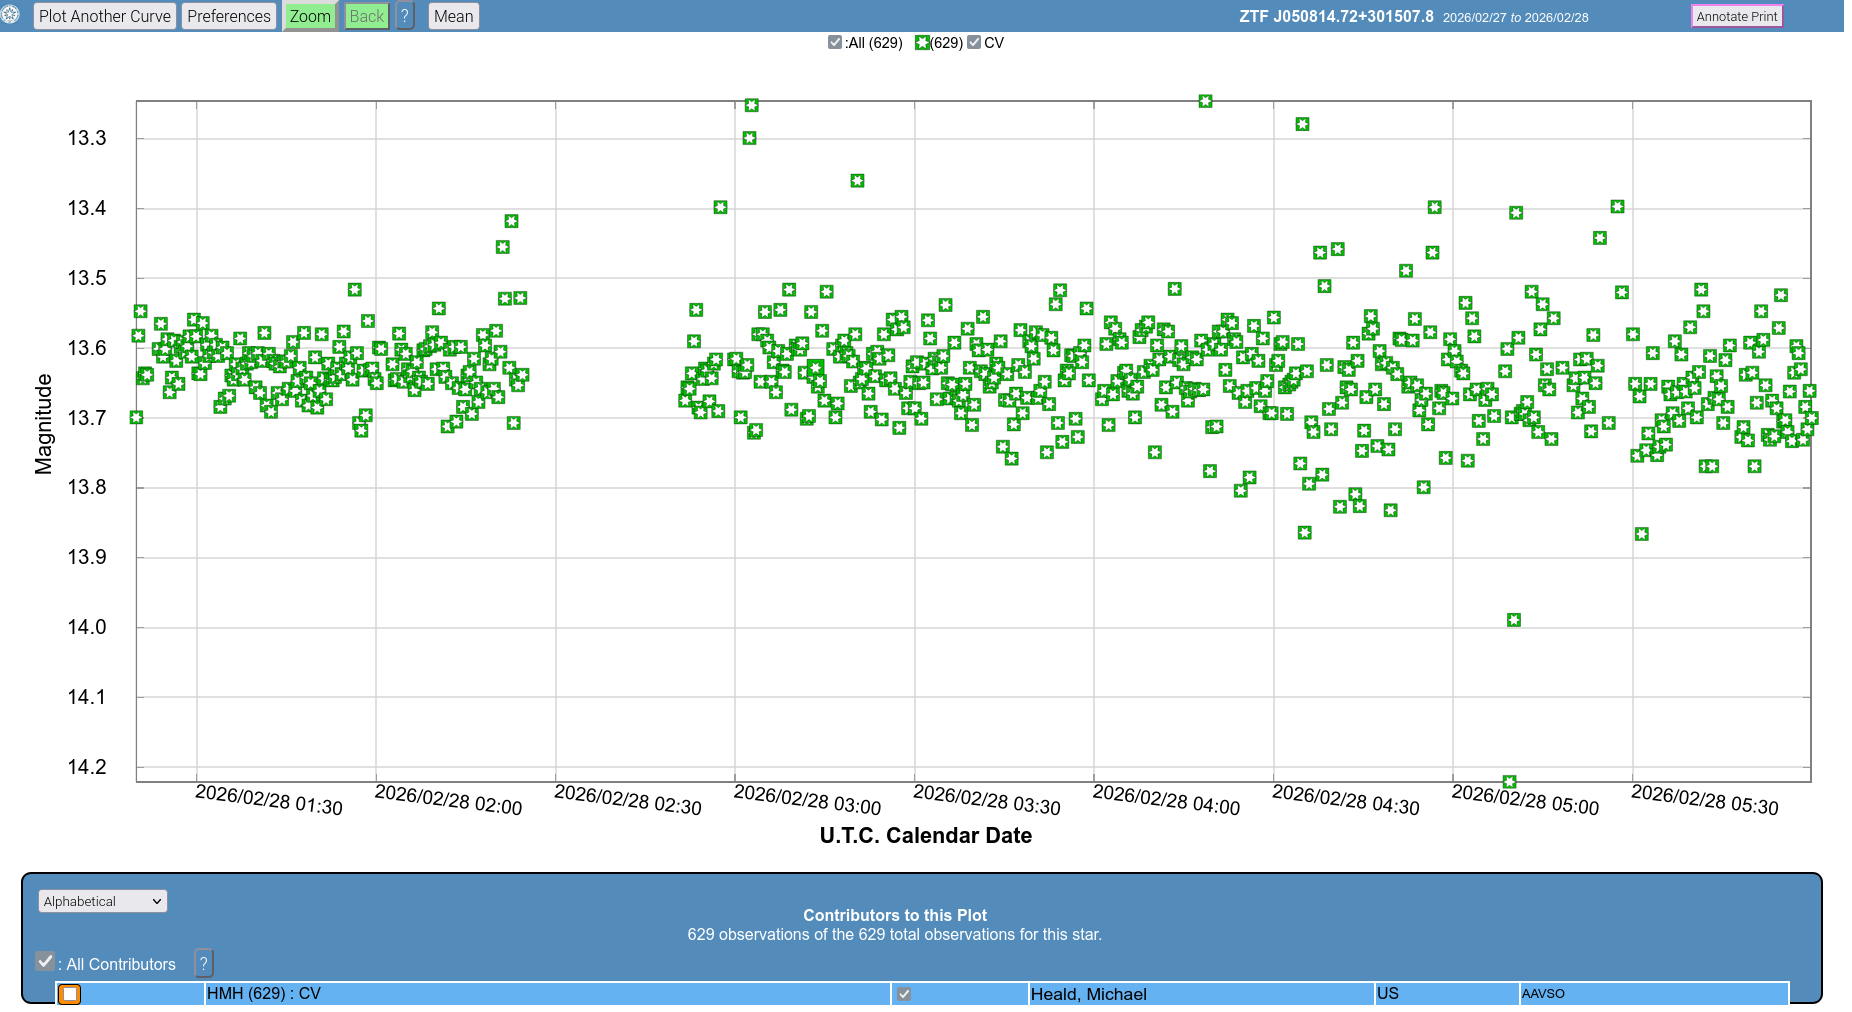1852x1012 pixels.
Task: Toggle the HMH contributor row checkbox
Action: [x=904, y=994]
